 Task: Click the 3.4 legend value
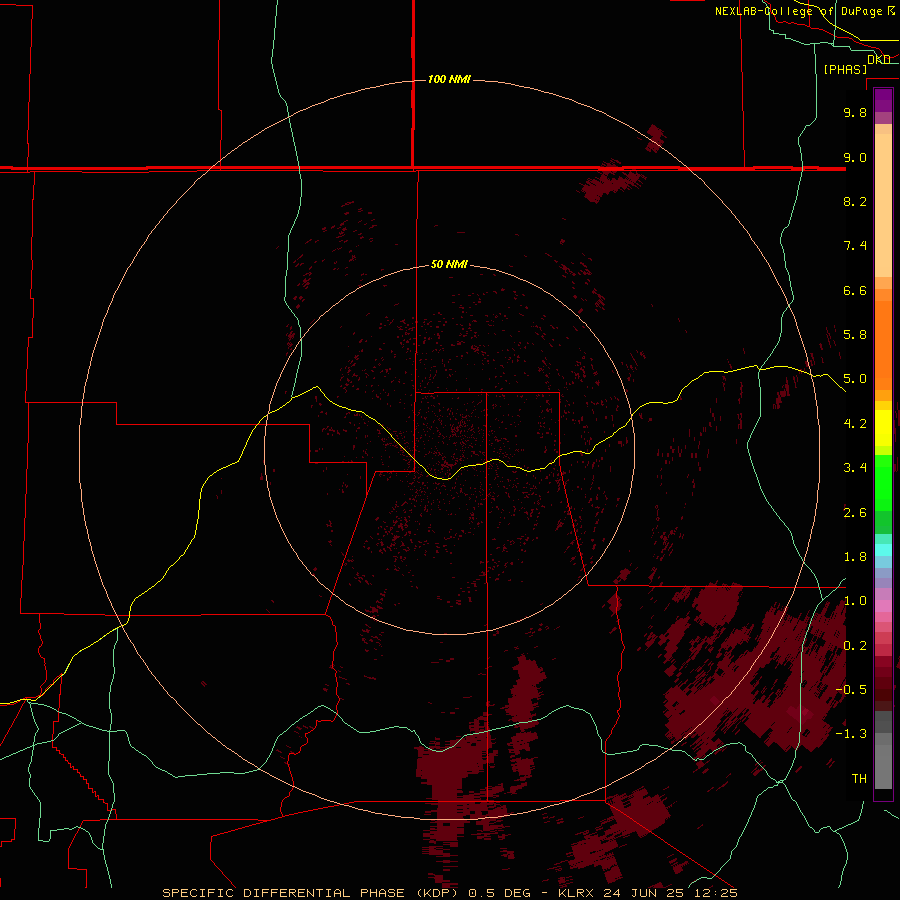tap(855, 468)
